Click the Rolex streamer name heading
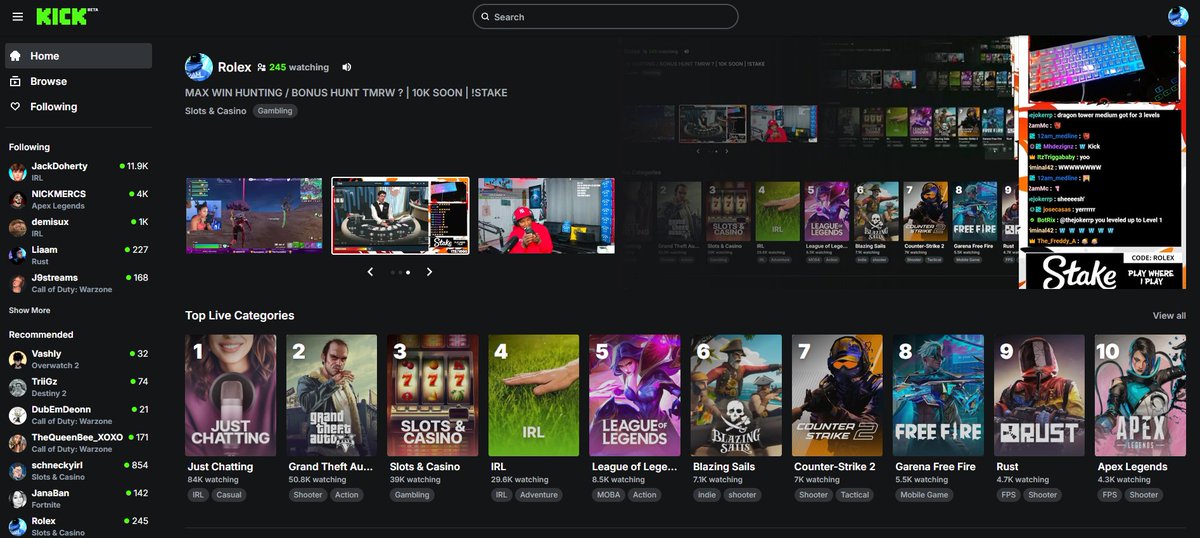 pos(234,67)
